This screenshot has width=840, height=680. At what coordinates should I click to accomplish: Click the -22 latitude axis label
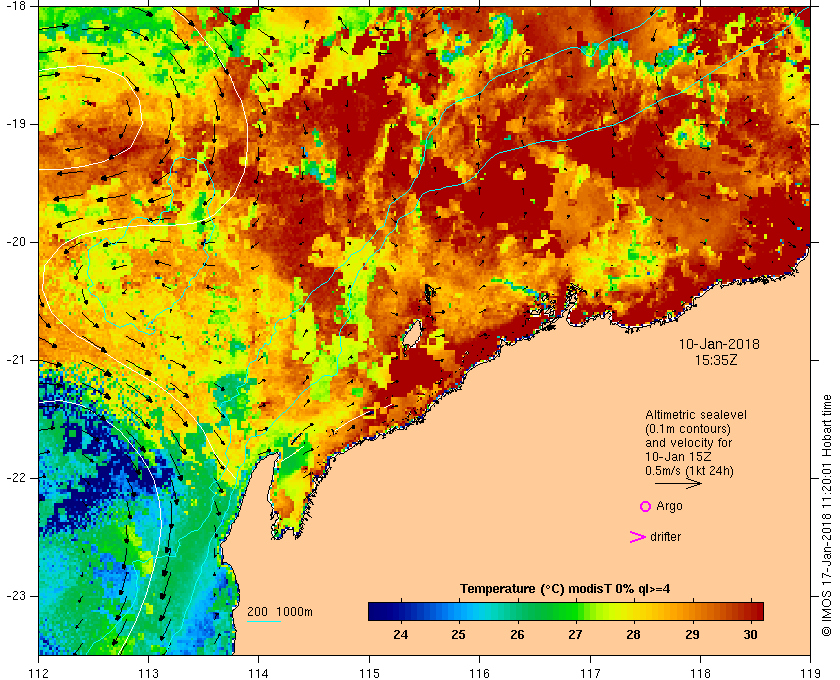pos(15,478)
